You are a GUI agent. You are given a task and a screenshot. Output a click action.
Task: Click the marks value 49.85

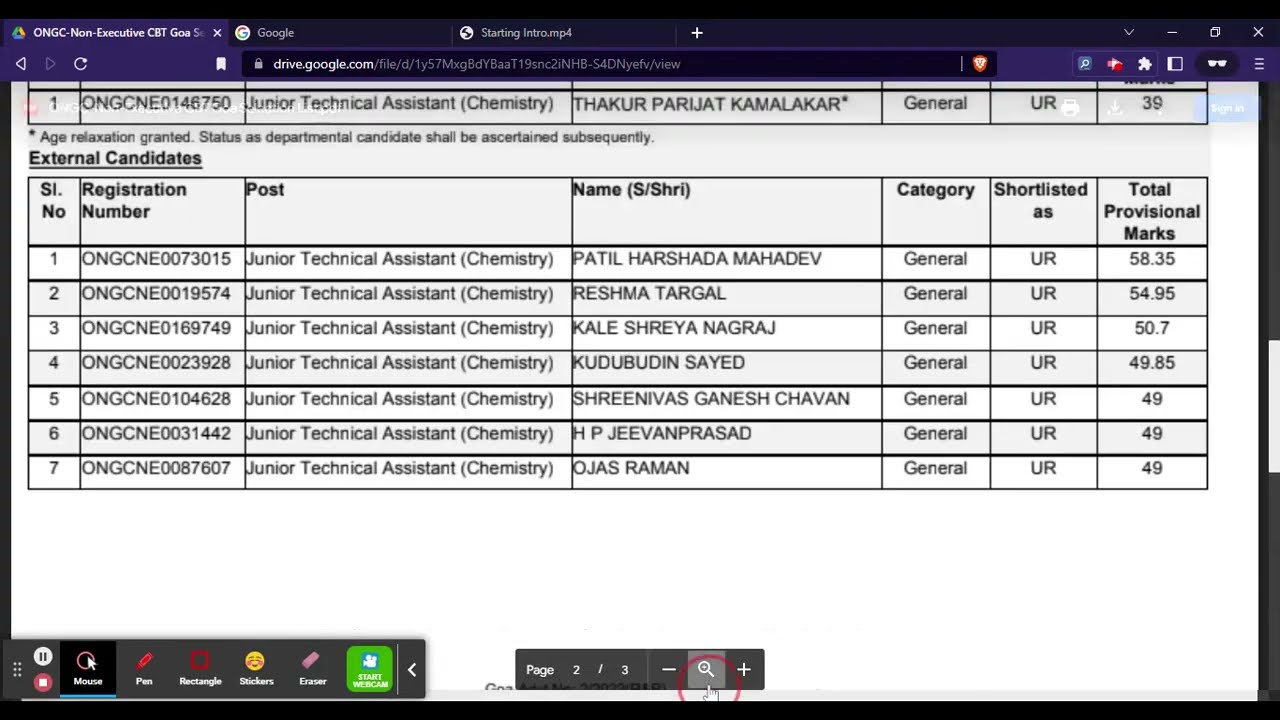[x=1152, y=363]
